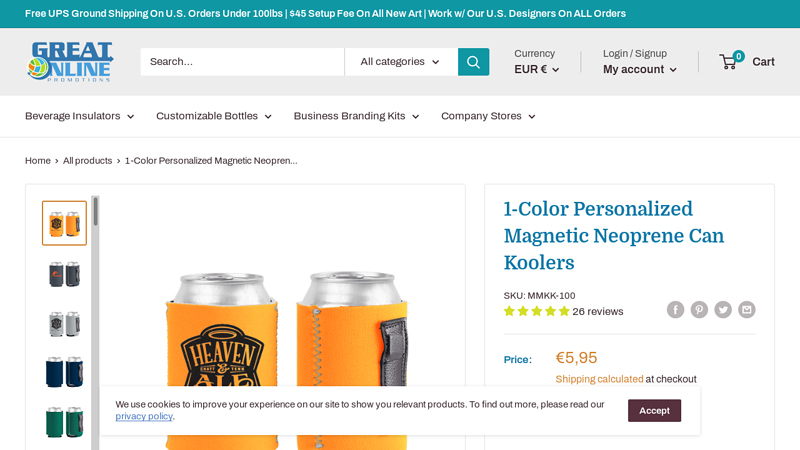Share product on Facebook
The image size is (800, 450).
676,310
